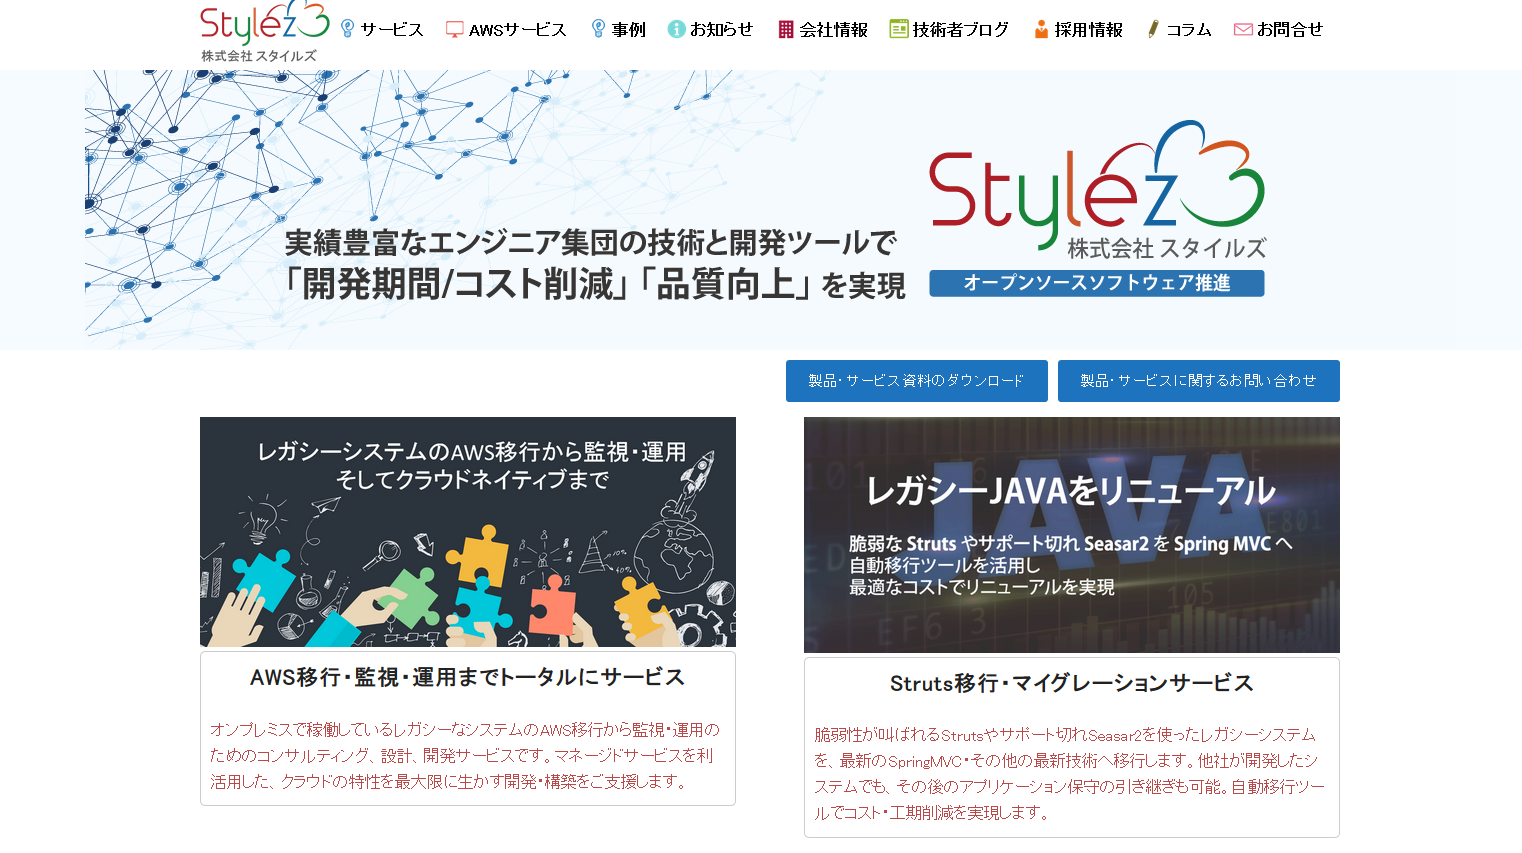The width and height of the screenshot is (1522, 853).
Task: Open the 採用情報 menu item
Action: (1089, 30)
